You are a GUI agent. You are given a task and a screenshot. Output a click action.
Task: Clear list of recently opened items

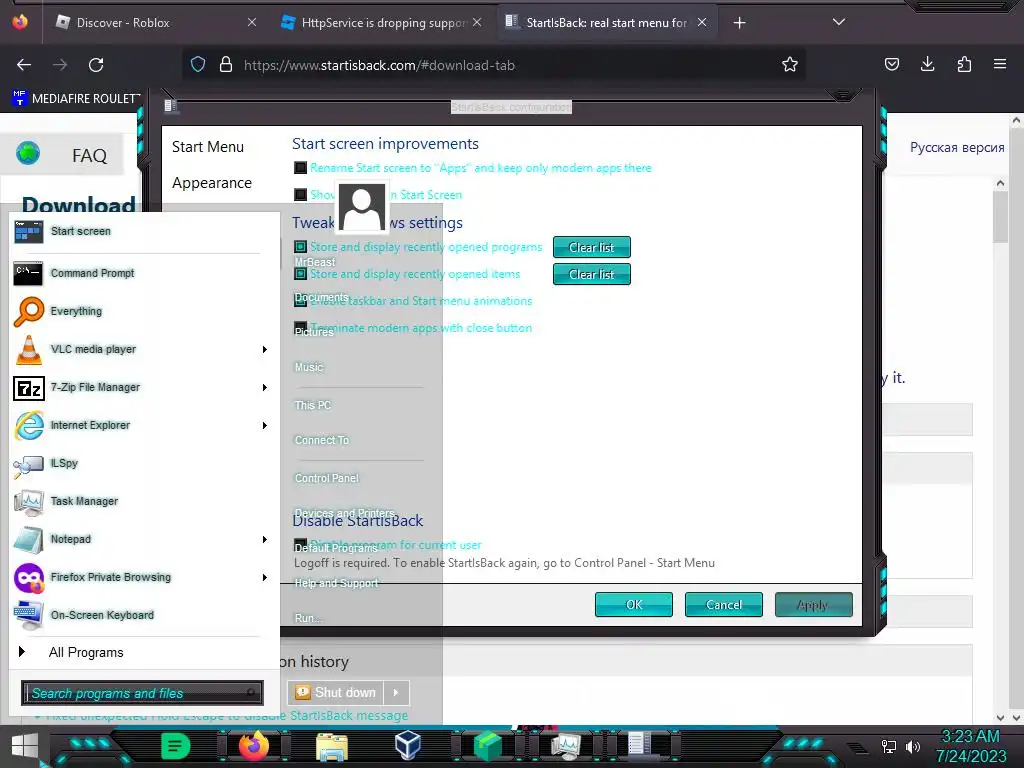click(x=592, y=274)
